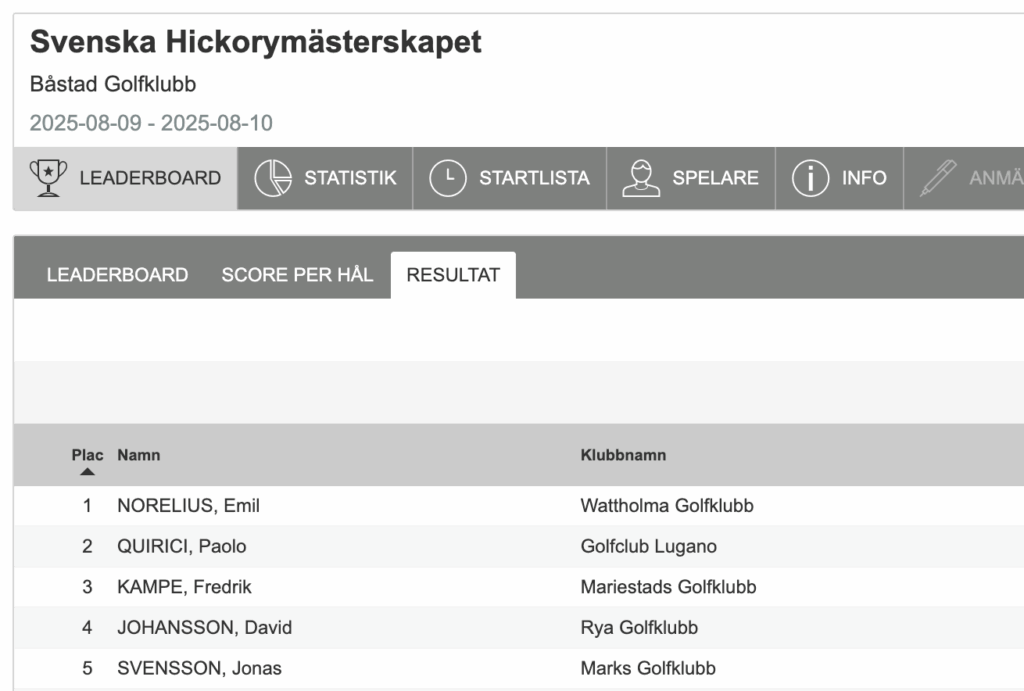Sort by the Namn column header
Screen dimensions: 1024x691
pyautogui.click(x=138, y=455)
